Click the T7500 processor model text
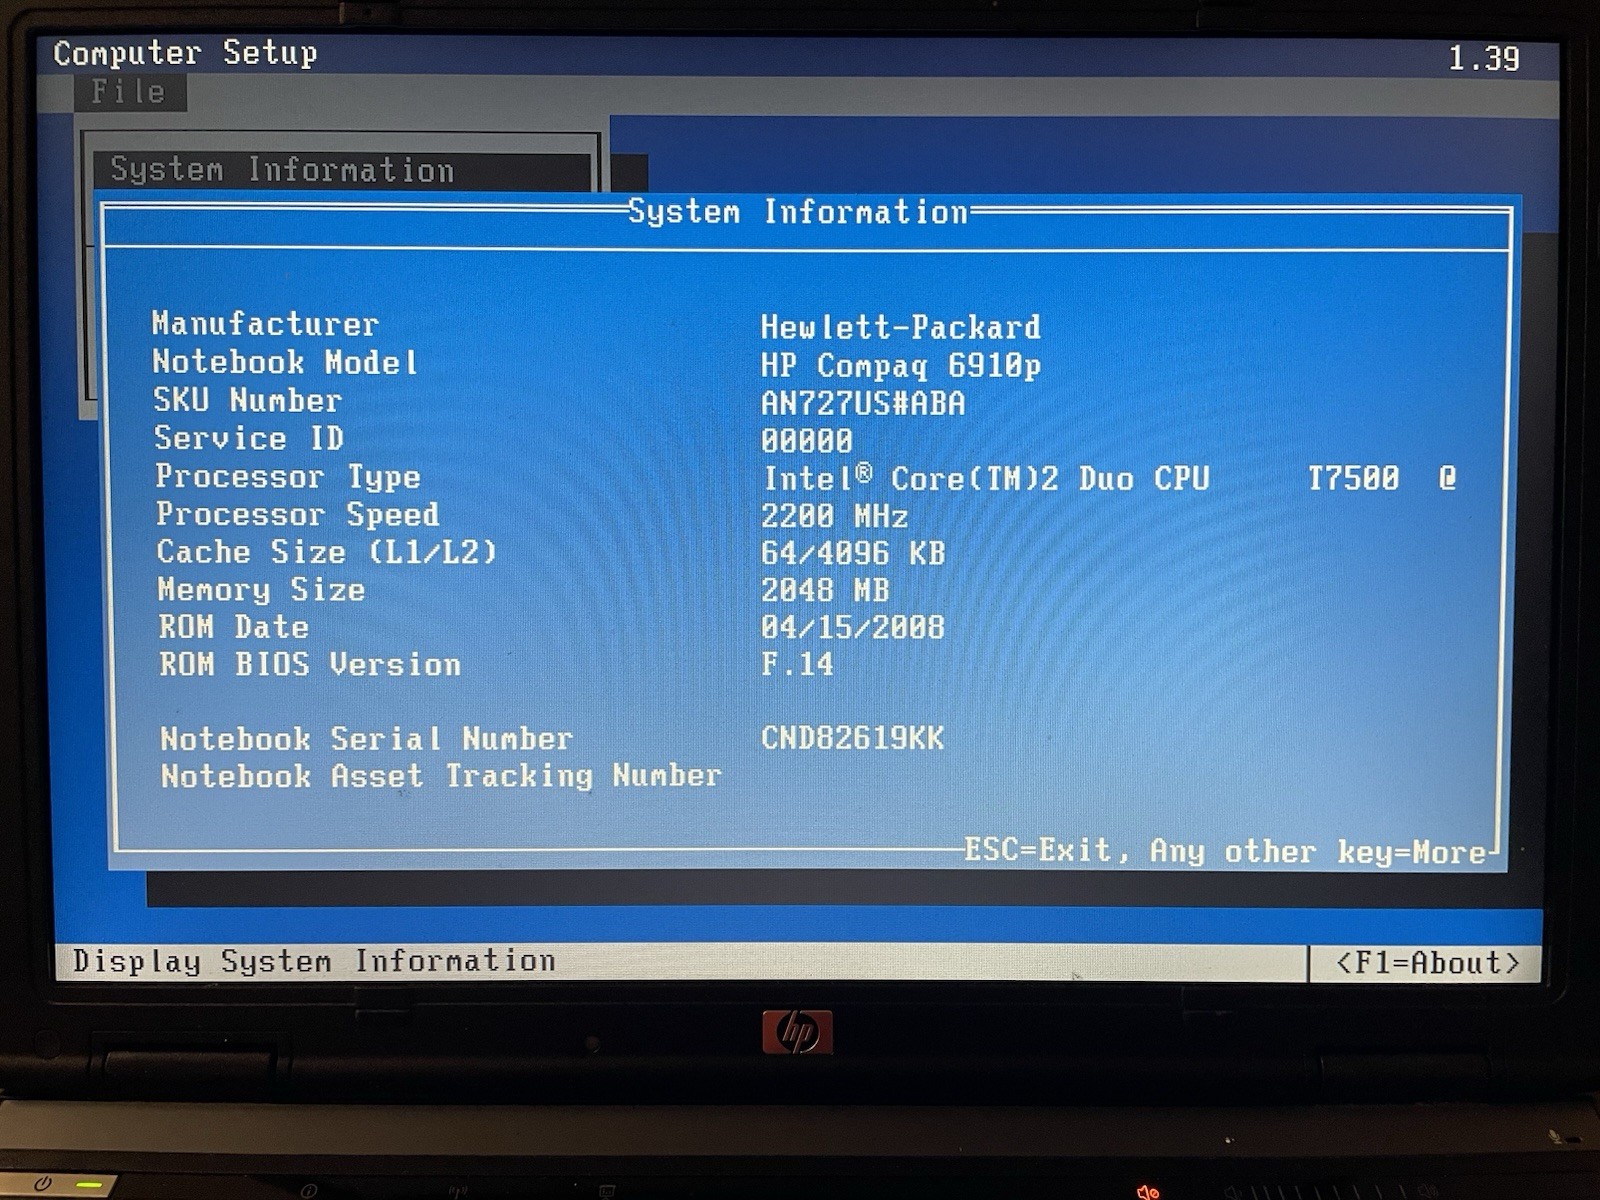Viewport: 1600px width, 1200px height. (1354, 478)
